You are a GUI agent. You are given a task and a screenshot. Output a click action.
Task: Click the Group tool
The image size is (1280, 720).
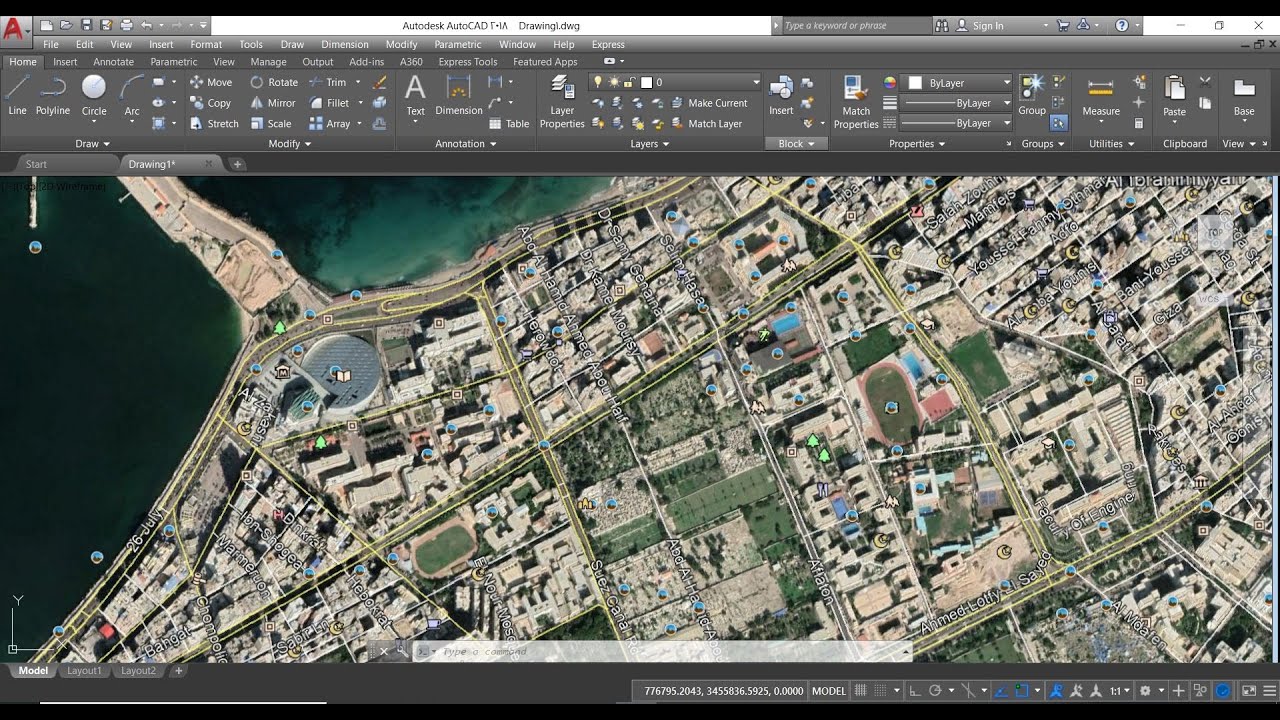click(1032, 97)
